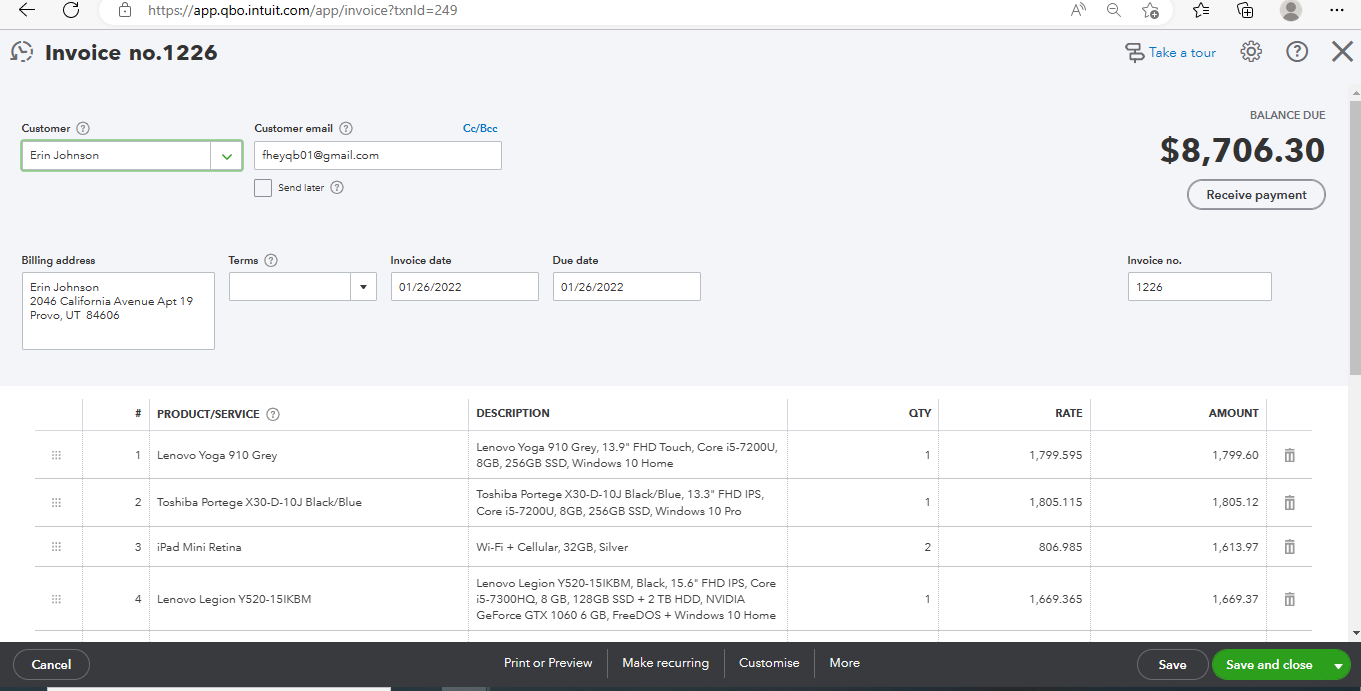
Task: Click the browser back arrow
Action: pos(27,10)
